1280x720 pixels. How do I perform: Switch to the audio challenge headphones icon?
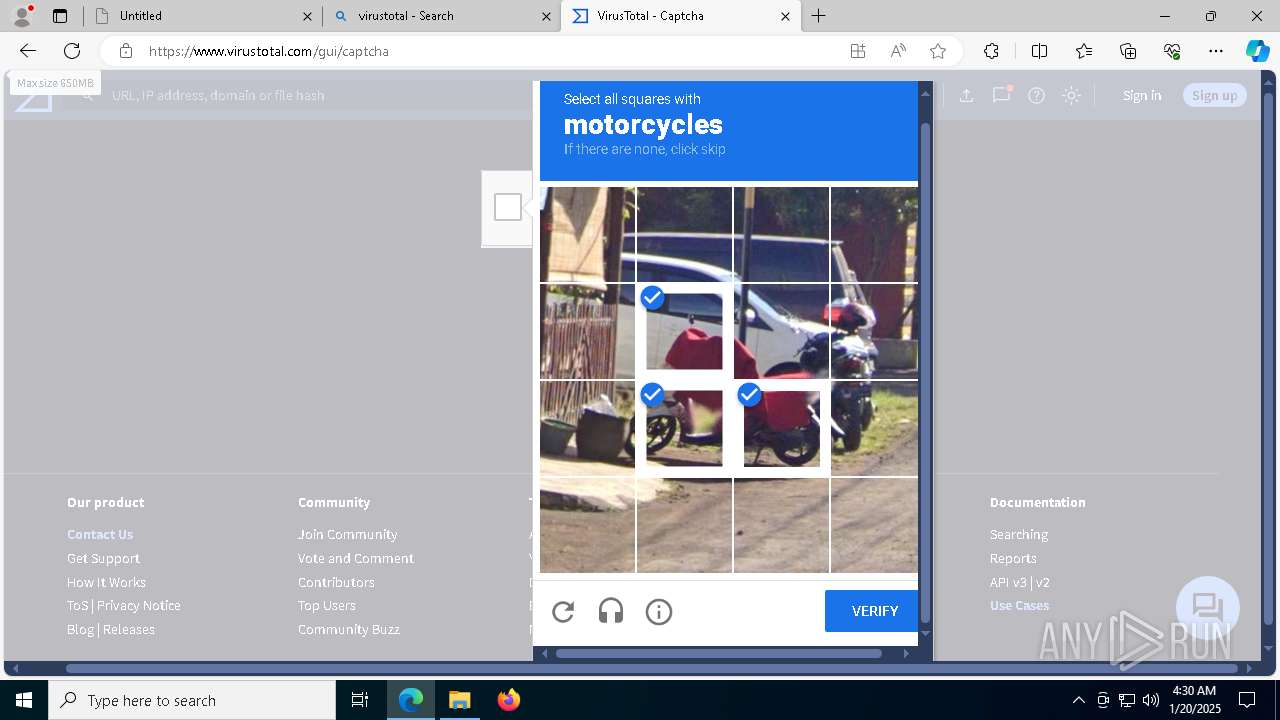(x=611, y=611)
